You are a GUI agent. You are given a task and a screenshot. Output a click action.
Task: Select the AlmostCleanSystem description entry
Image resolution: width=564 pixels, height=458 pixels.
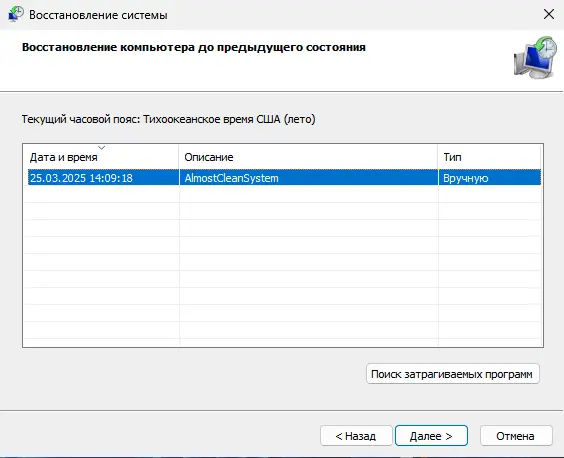click(231, 178)
